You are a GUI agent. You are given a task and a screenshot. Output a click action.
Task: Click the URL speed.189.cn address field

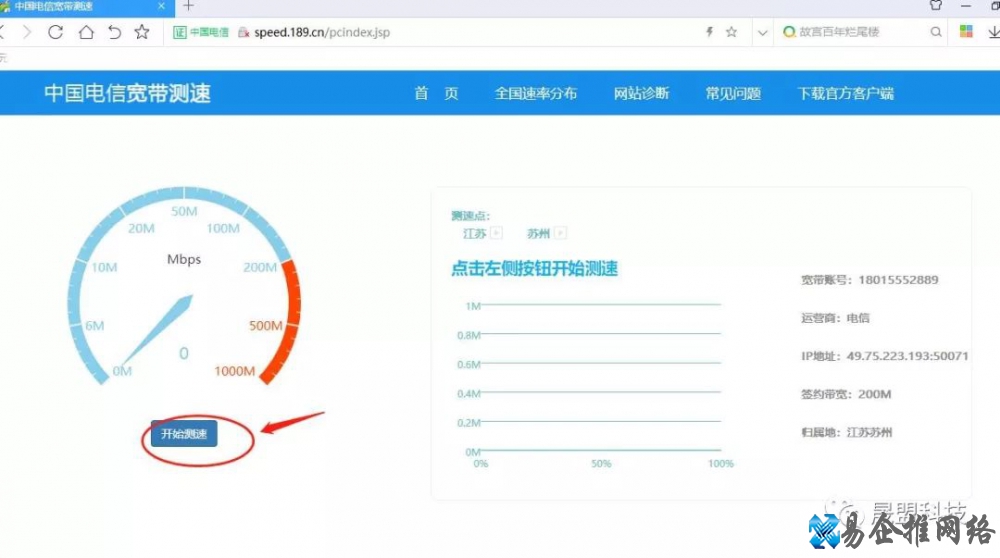[321, 32]
